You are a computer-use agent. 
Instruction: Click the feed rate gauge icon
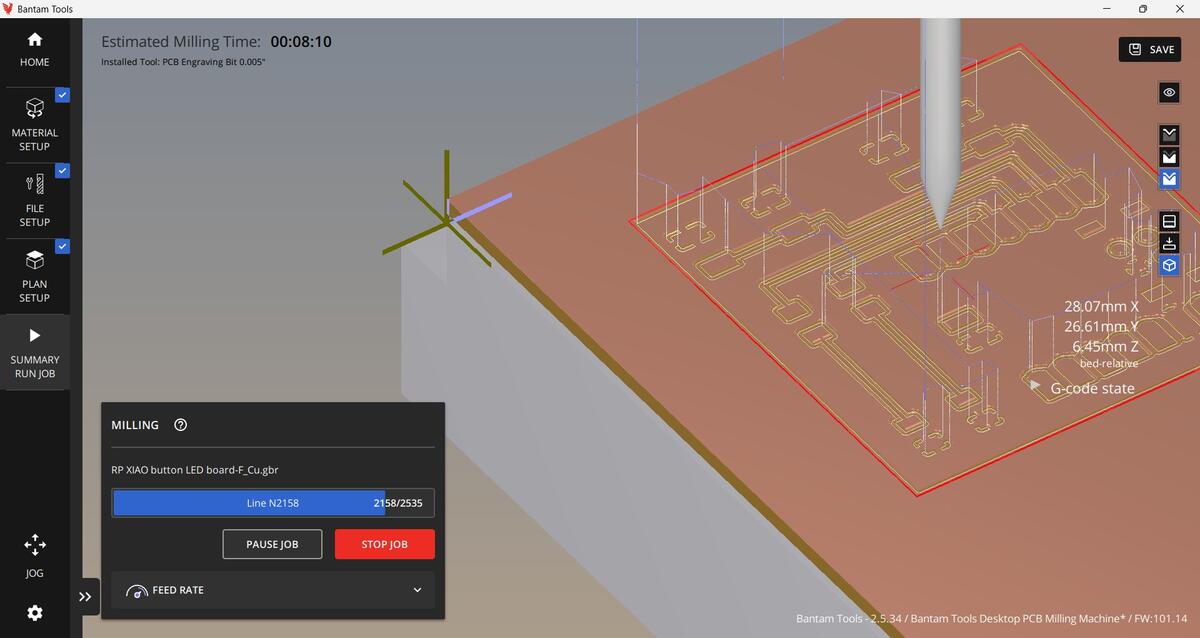(137, 591)
